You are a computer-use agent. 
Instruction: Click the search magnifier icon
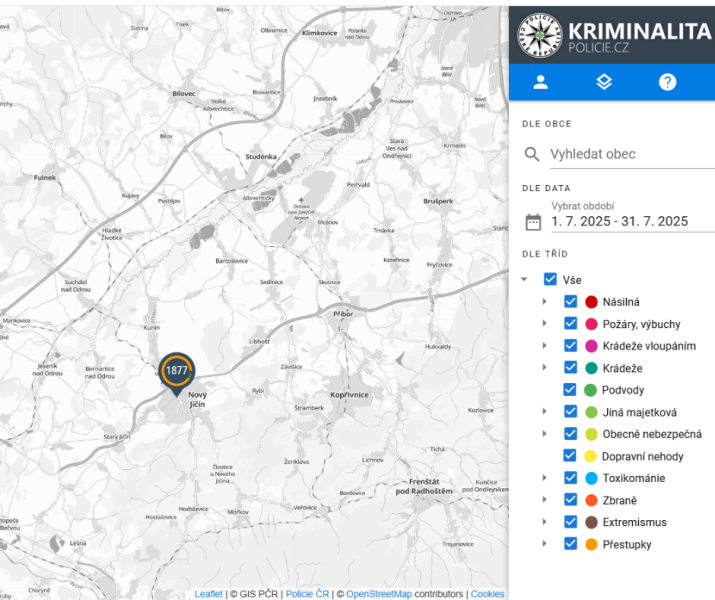pyautogui.click(x=532, y=154)
